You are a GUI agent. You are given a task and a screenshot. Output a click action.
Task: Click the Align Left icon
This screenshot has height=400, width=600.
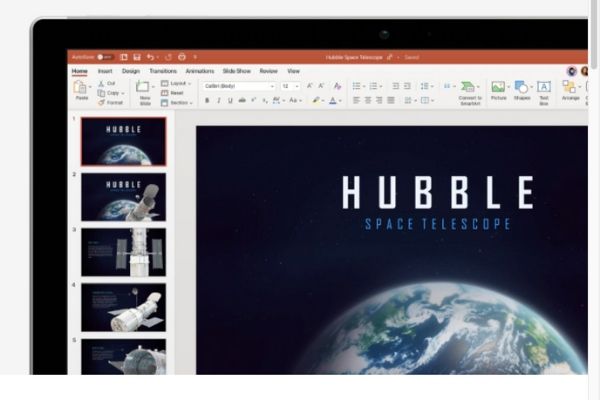[x=356, y=100]
